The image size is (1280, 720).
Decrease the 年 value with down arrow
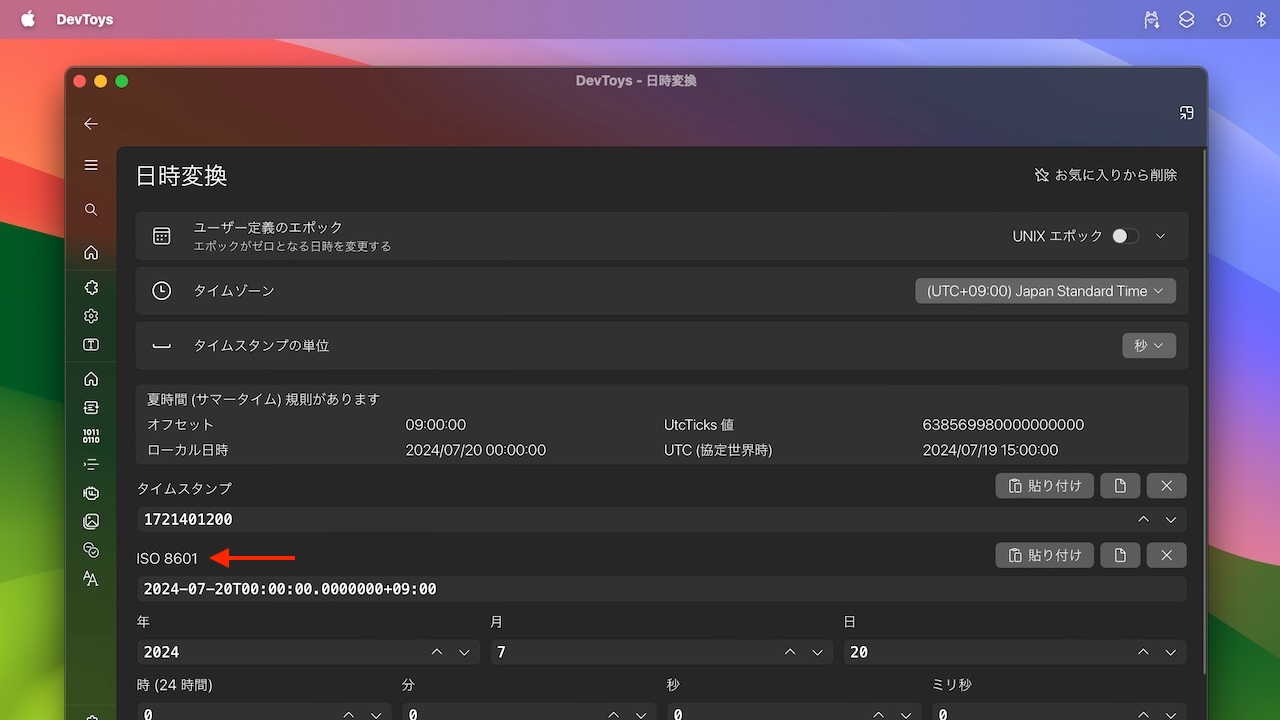click(464, 652)
